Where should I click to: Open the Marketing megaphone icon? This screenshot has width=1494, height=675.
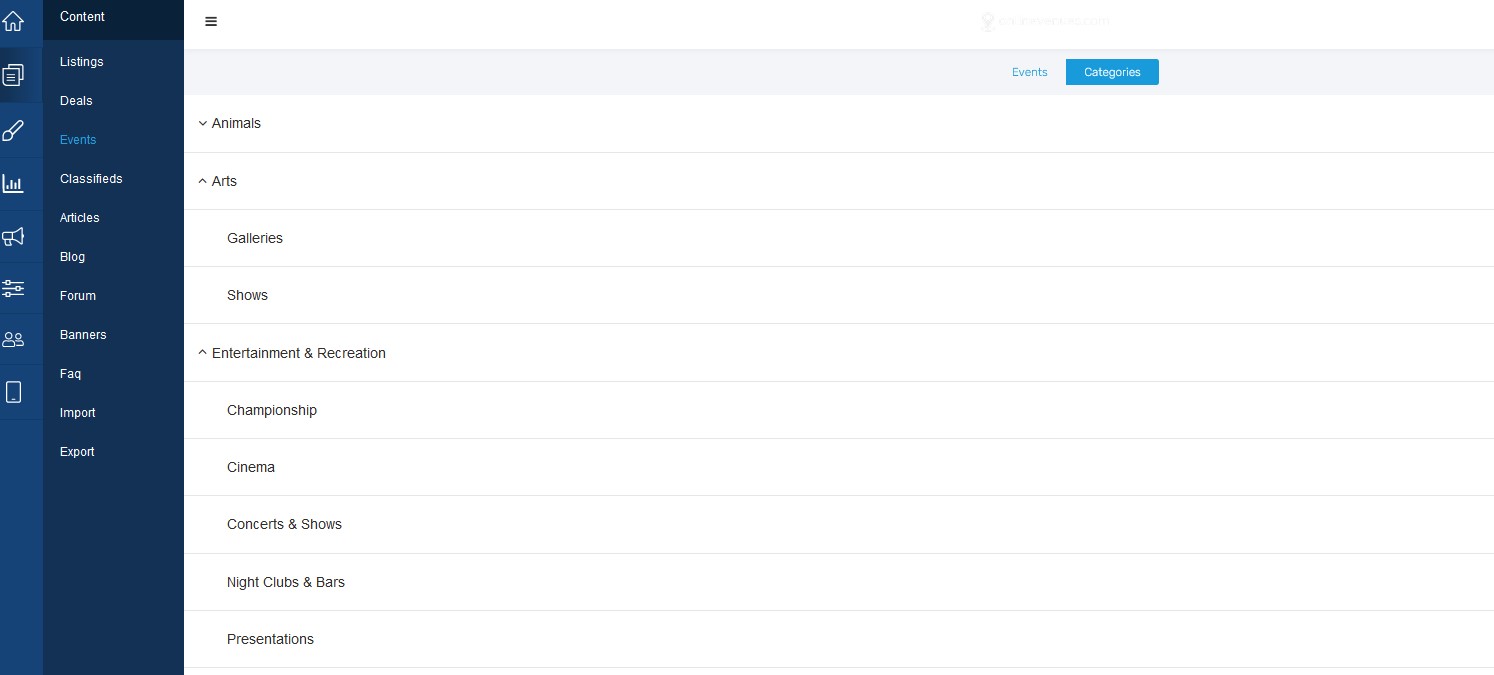pos(13,237)
